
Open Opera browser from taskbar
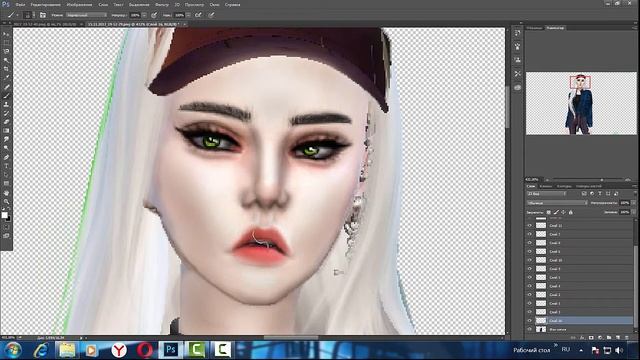tap(144, 350)
